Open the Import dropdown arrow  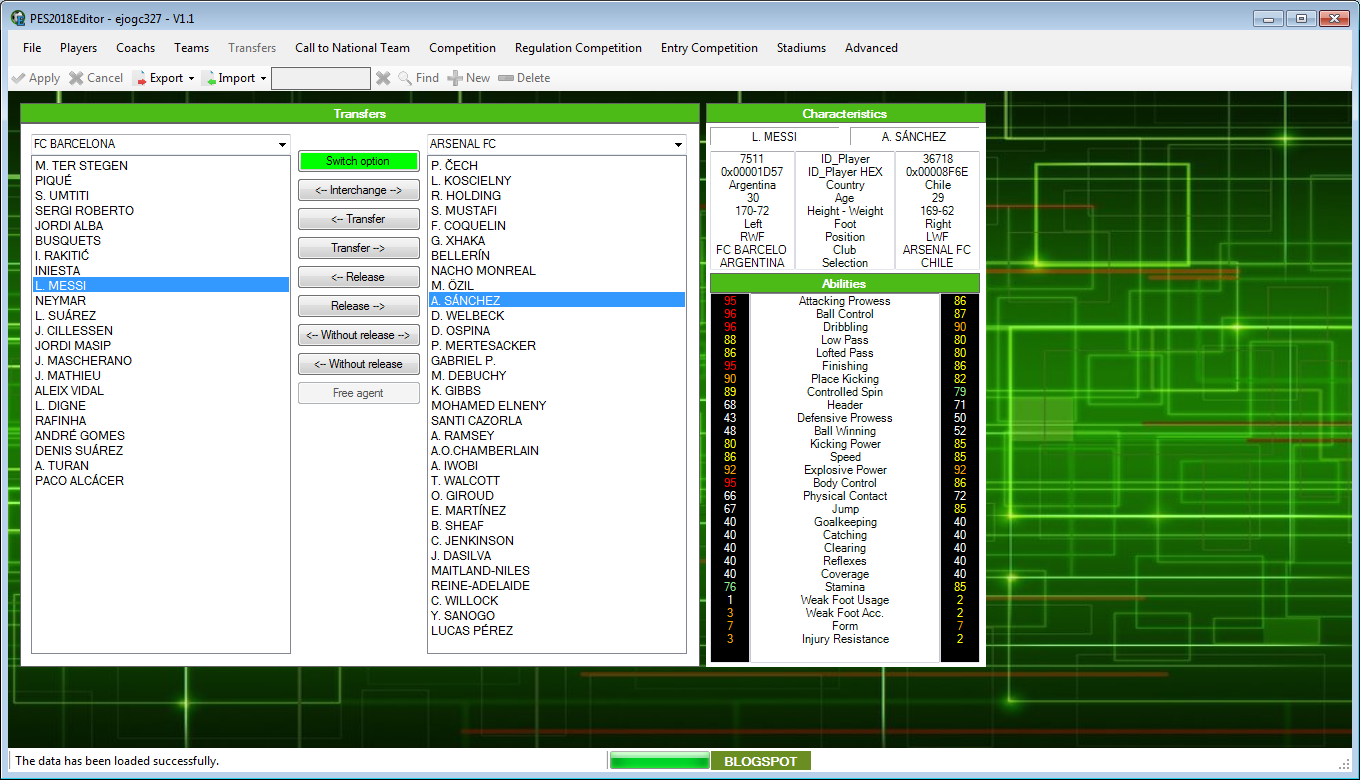[263, 78]
